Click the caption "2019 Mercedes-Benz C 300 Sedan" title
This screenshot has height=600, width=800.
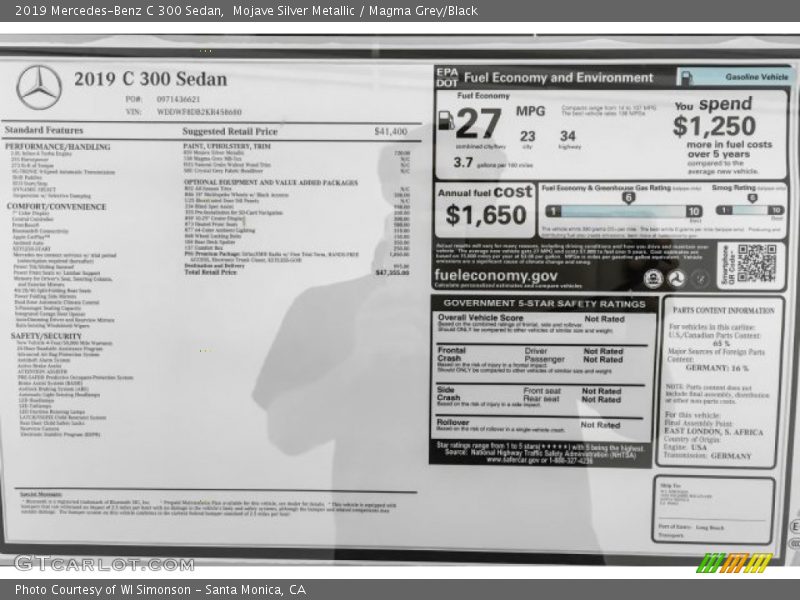(119, 11)
